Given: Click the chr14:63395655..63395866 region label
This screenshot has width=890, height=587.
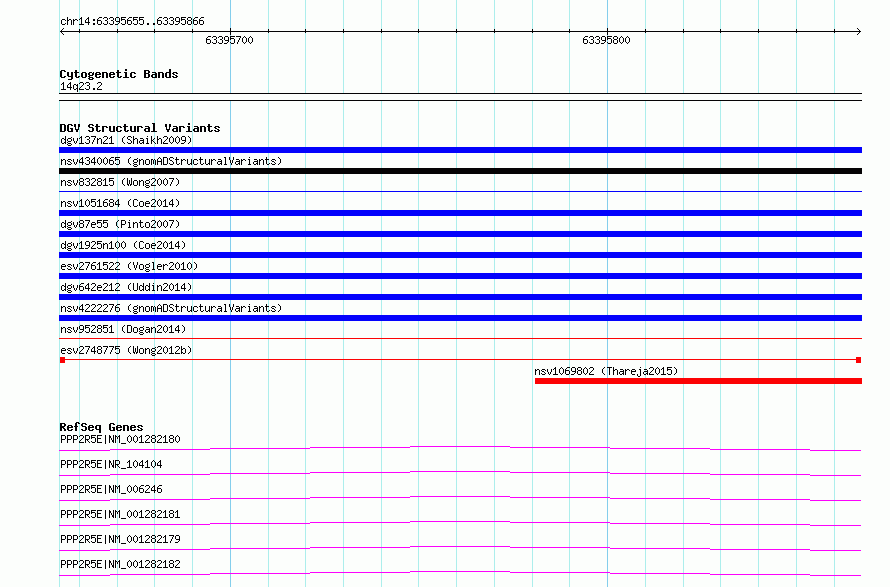Looking at the screenshot, I should (132, 22).
